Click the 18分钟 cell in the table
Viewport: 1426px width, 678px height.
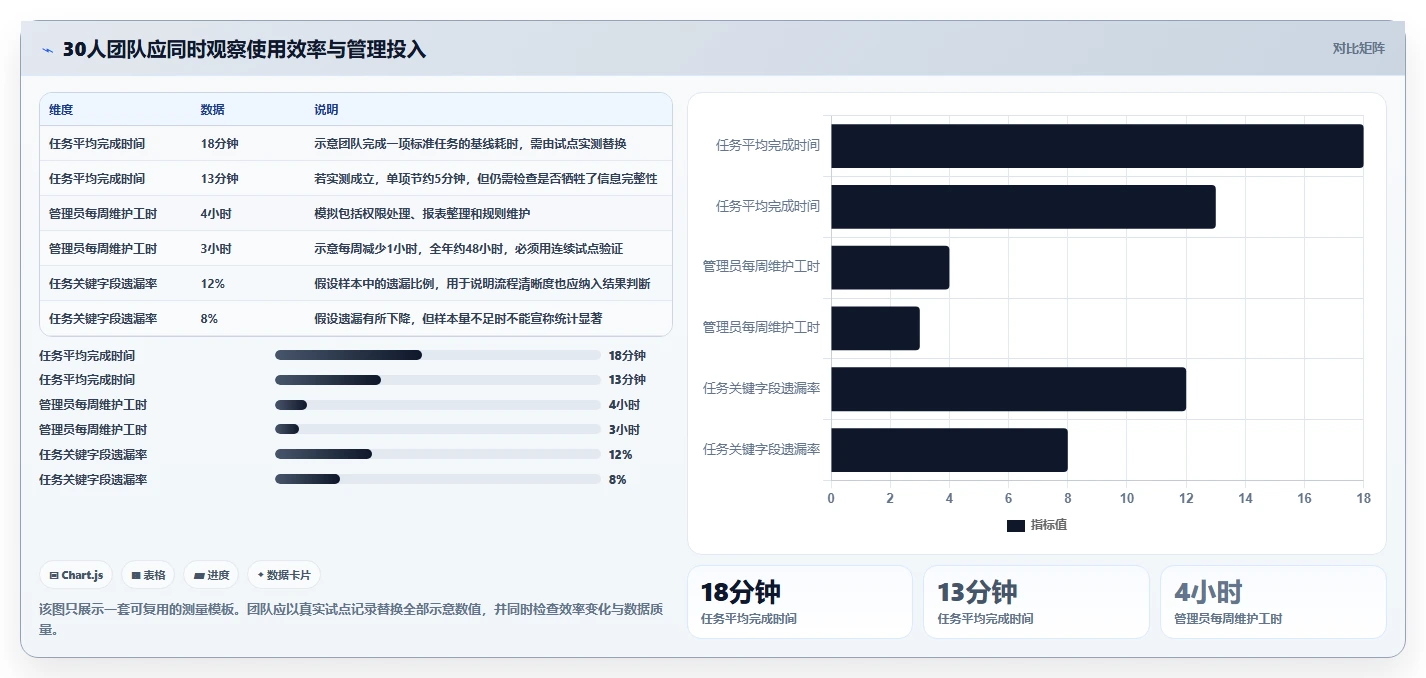(x=220, y=144)
